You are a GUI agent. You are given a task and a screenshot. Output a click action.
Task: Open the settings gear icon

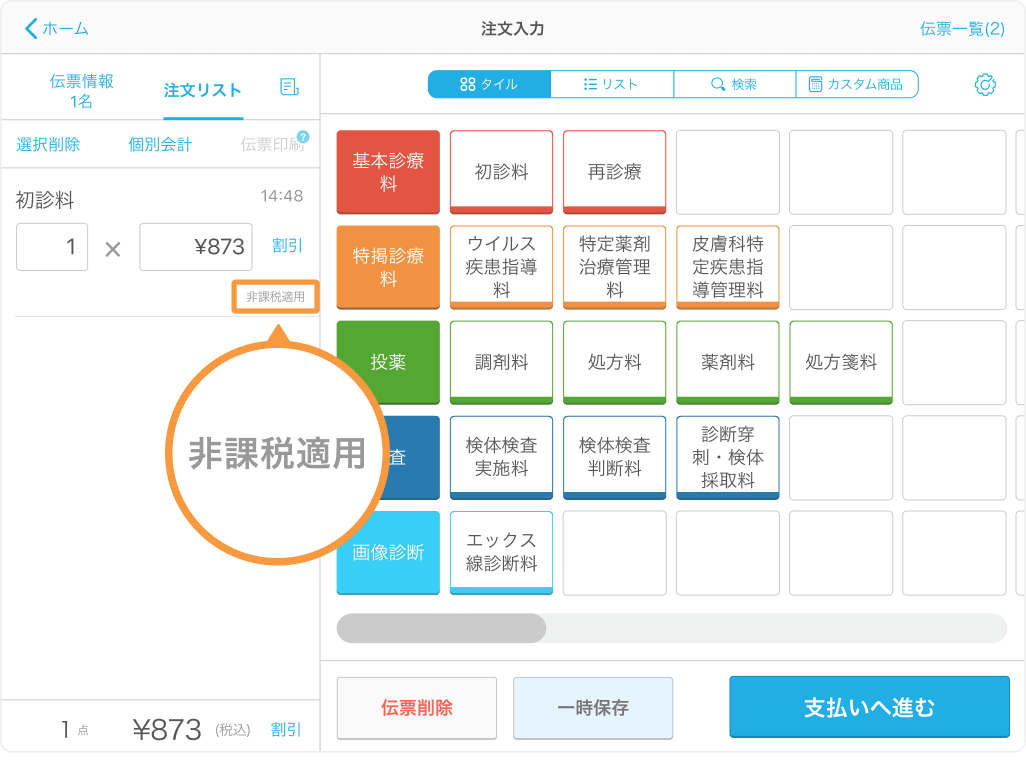click(985, 85)
